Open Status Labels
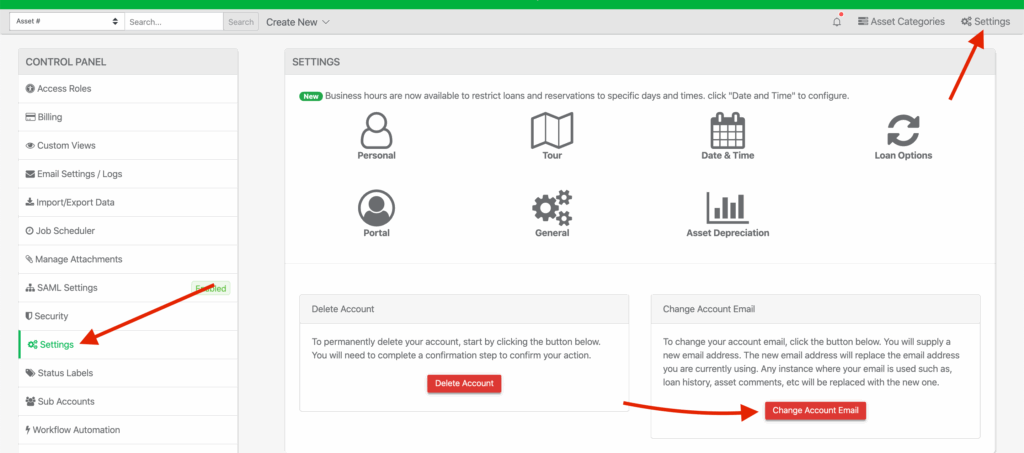The height and width of the screenshot is (453, 1024). pyautogui.click(x=128, y=373)
